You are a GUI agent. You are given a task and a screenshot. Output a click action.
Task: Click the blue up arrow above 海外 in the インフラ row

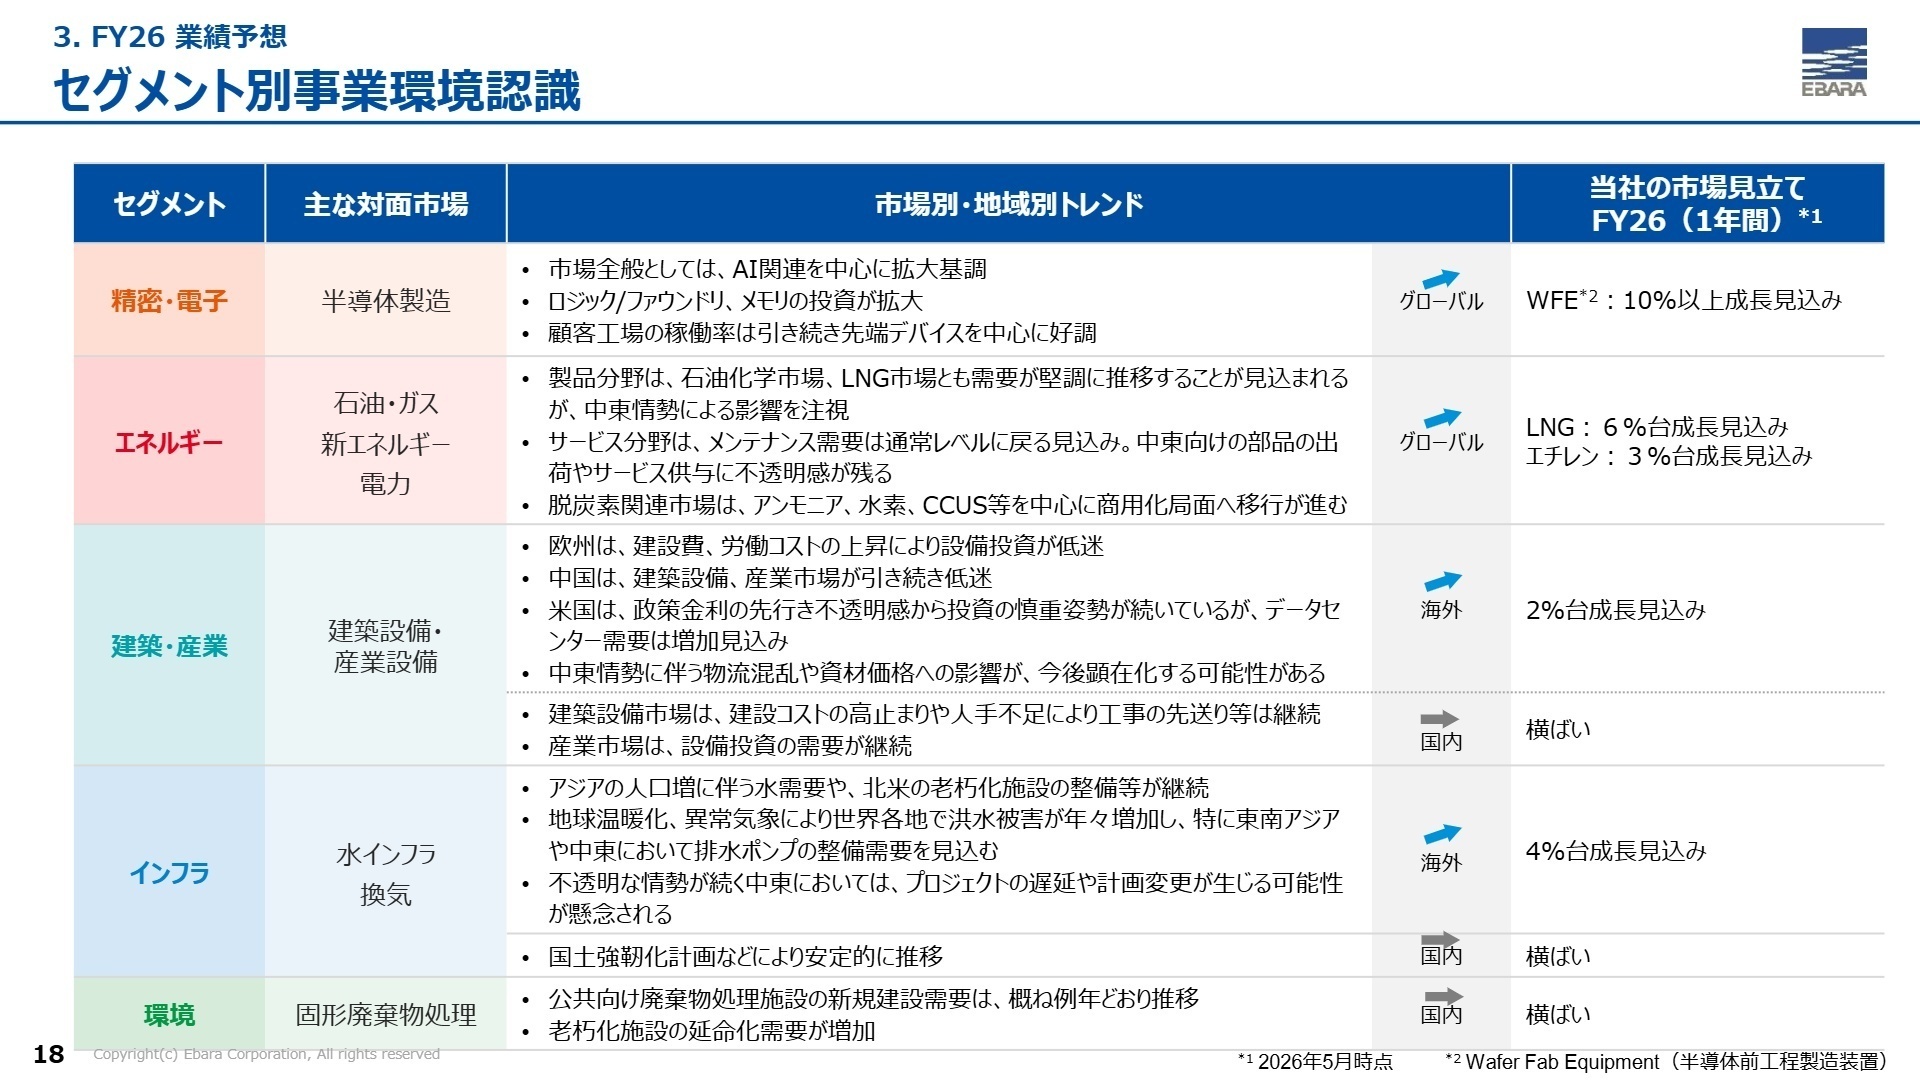pos(1442,834)
